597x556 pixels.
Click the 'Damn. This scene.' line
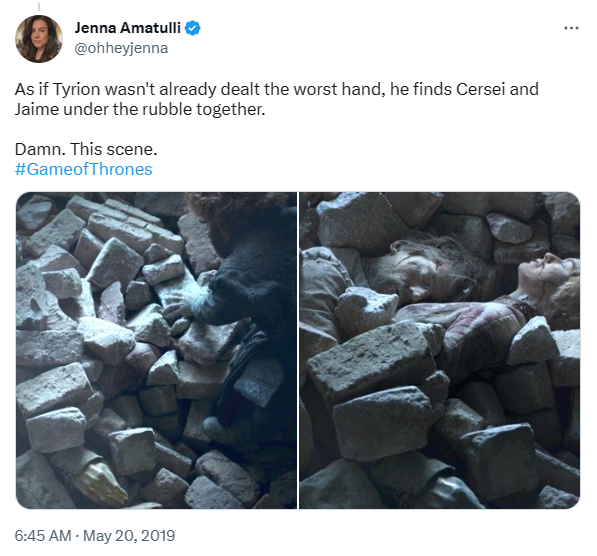click(86, 149)
